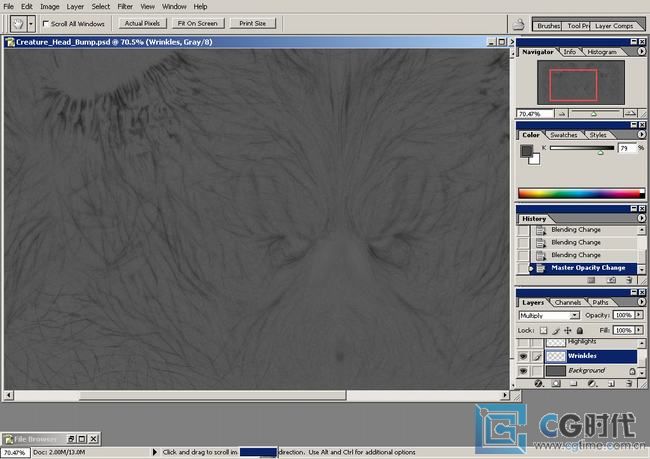The height and width of the screenshot is (459, 650).
Task: Click the Navigator zoom slider
Action: point(595,113)
